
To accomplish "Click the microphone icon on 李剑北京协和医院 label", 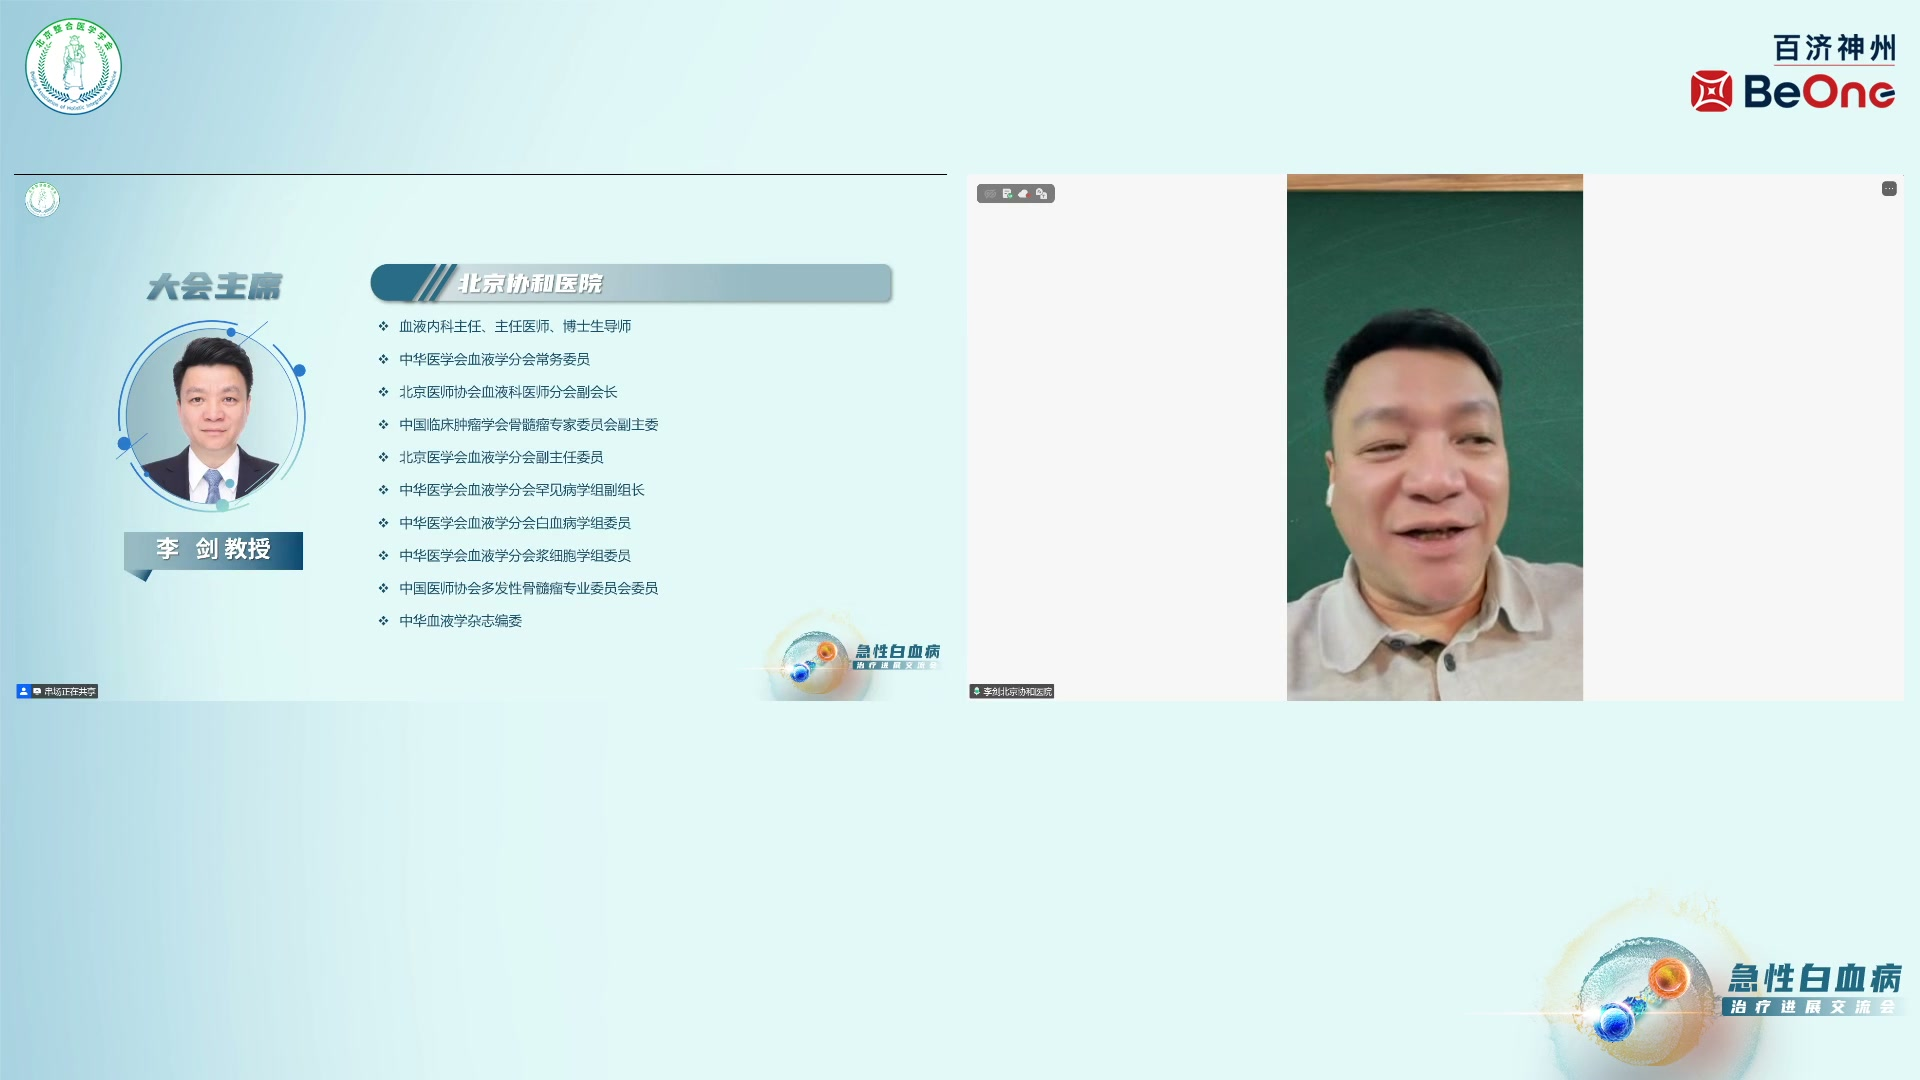I will (976, 691).
